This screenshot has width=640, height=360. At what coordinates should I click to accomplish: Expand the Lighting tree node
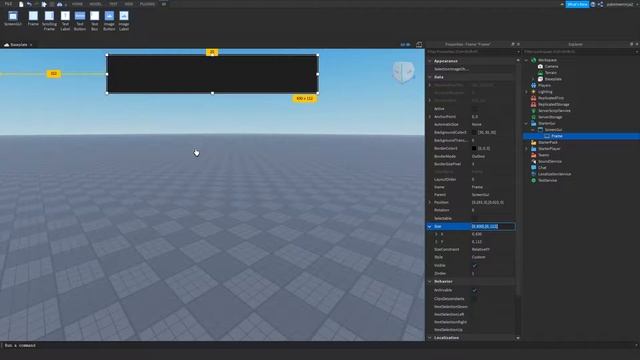coord(527,92)
